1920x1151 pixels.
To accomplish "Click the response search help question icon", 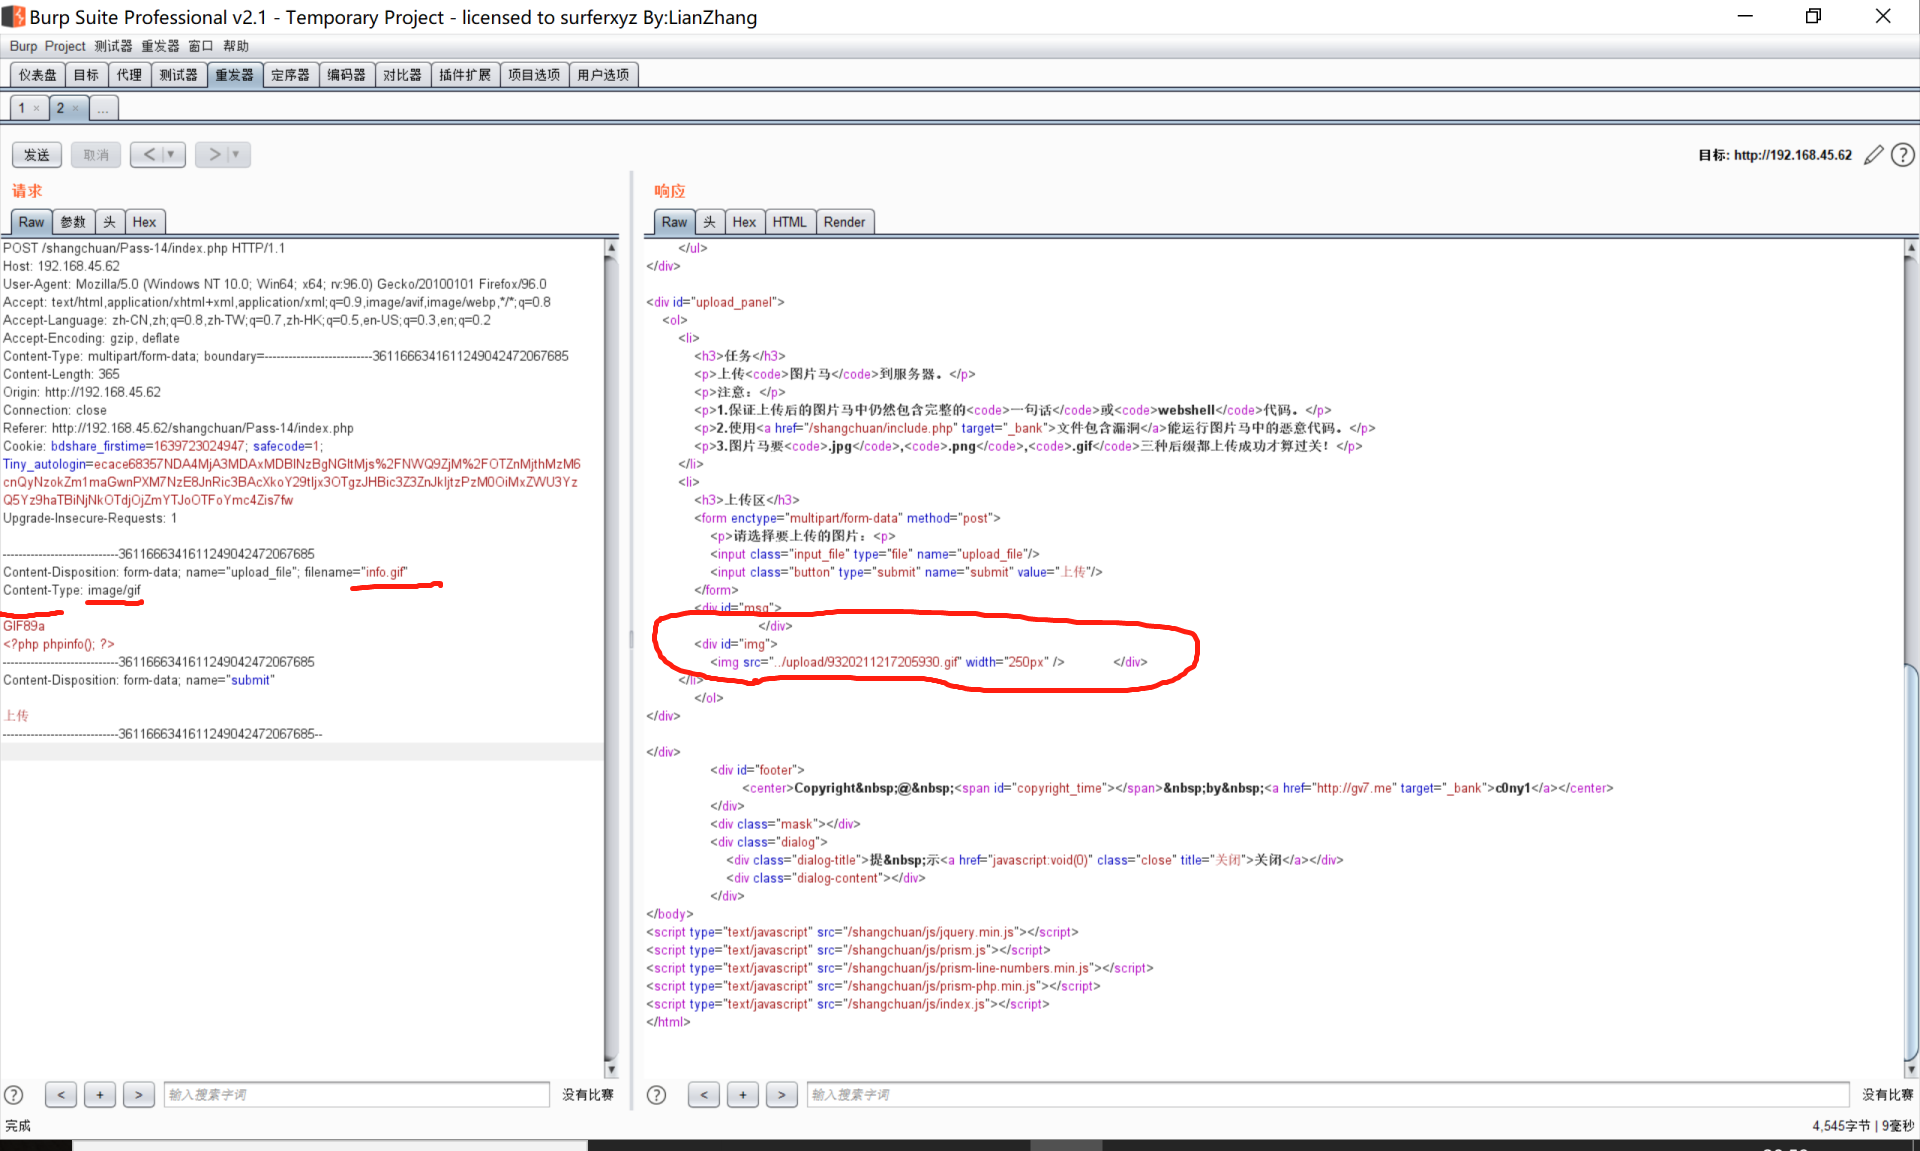I will [657, 1095].
